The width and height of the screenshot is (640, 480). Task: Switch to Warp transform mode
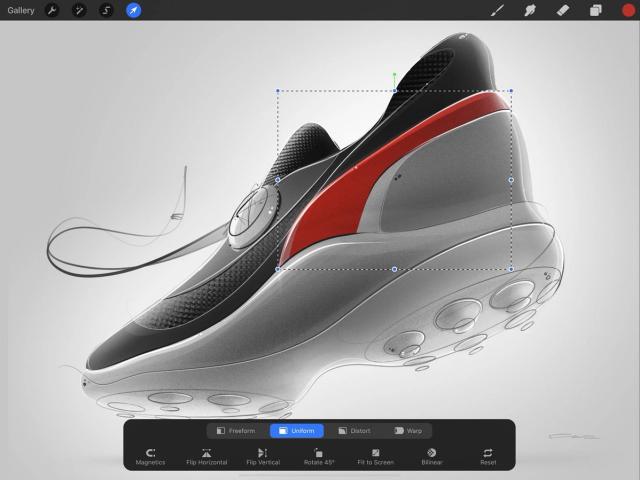[408, 431]
